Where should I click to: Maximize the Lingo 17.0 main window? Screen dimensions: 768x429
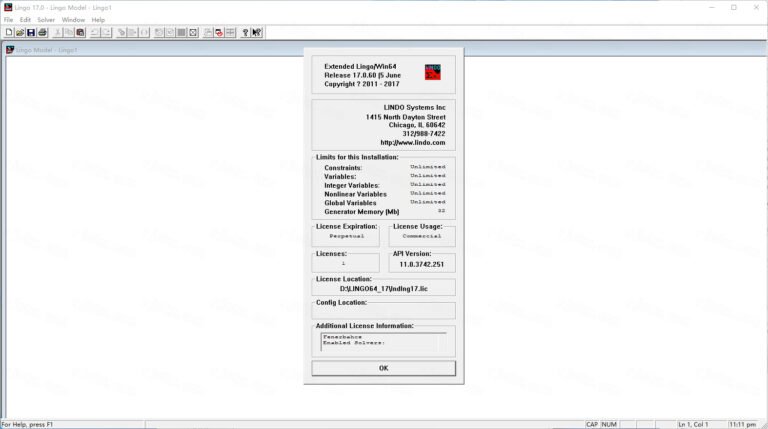coord(734,7)
